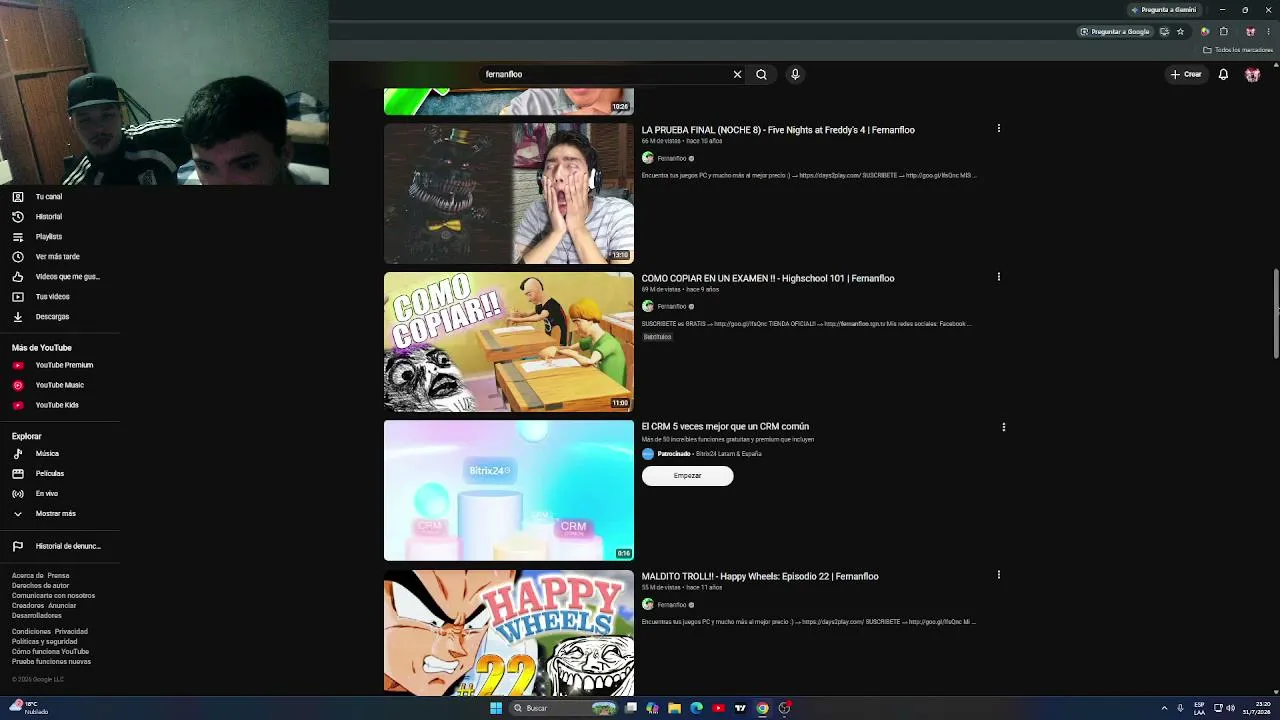Viewport: 1280px width, 720px height.
Task: Open YouTube Music from the sidebar
Action: pyautogui.click(x=60, y=385)
